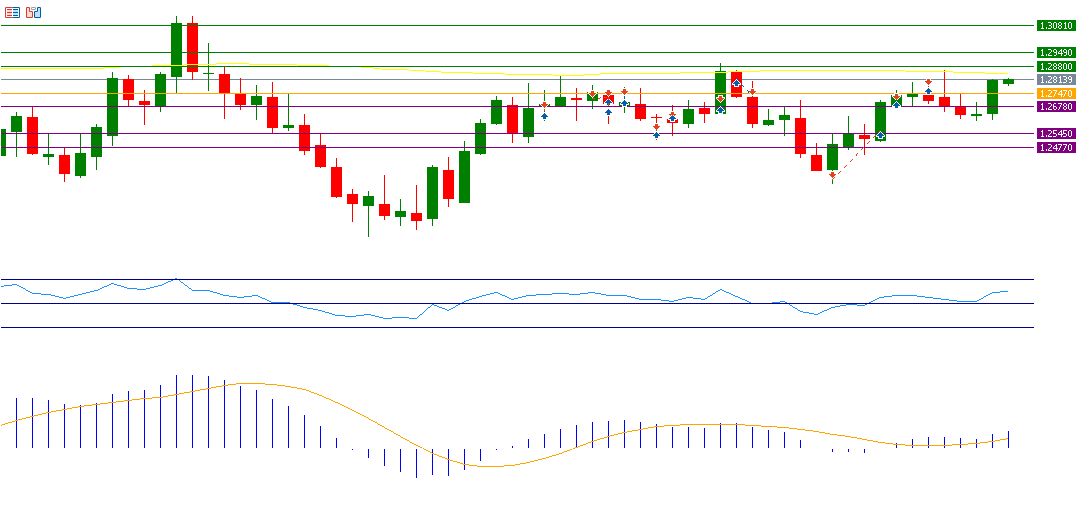Screen dimensions: 1083x505
Task: Select the 1.29490 price level label
Action: point(1055,52)
